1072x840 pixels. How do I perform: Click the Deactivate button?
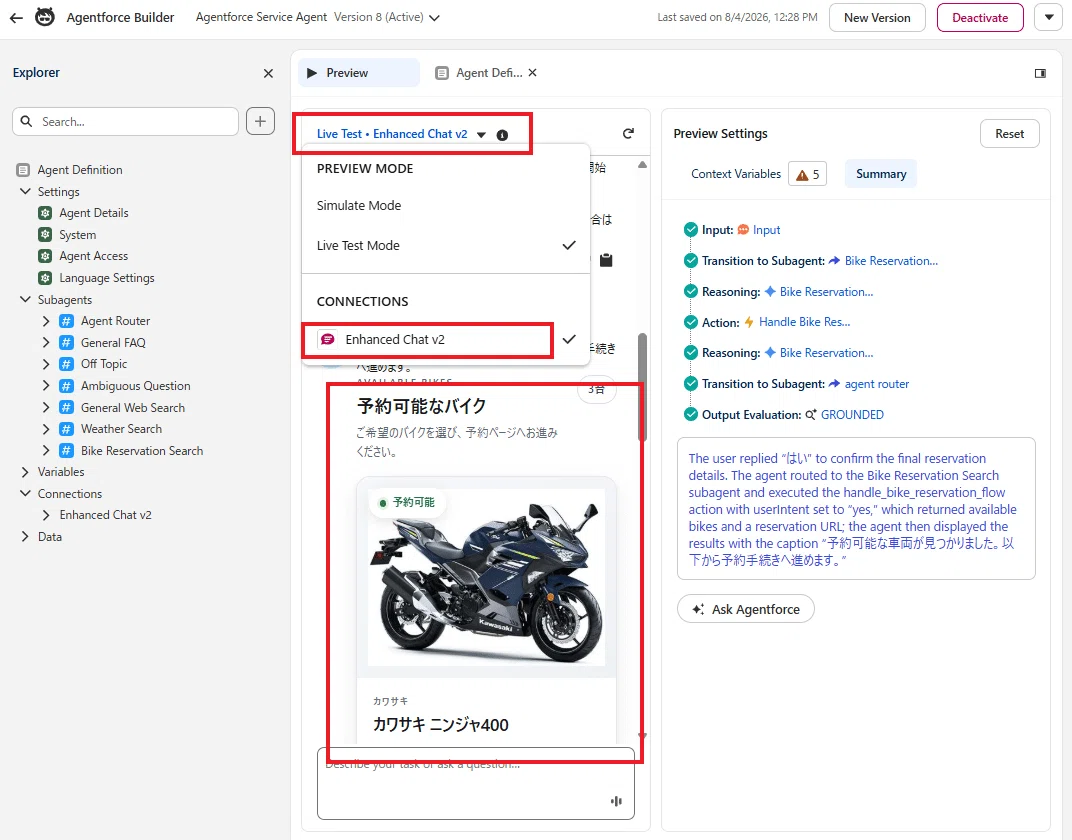click(980, 18)
